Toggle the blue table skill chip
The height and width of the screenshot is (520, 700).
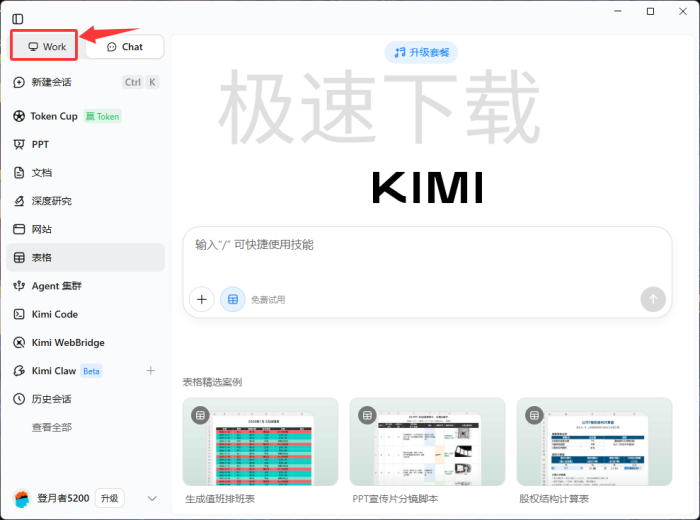tap(233, 299)
